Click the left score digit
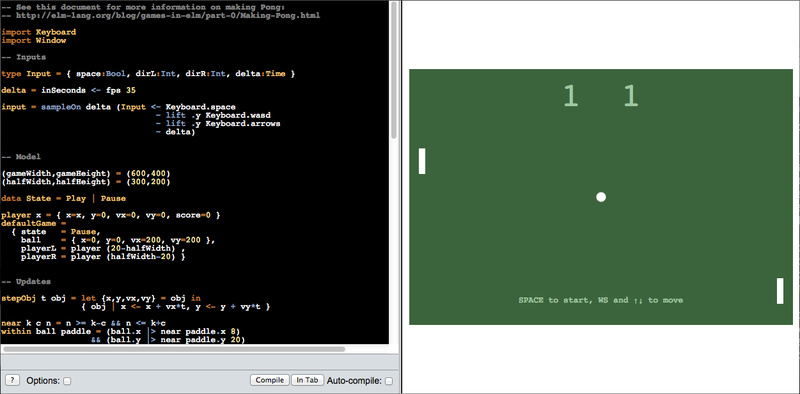This screenshot has height=394, width=800. [x=570, y=96]
